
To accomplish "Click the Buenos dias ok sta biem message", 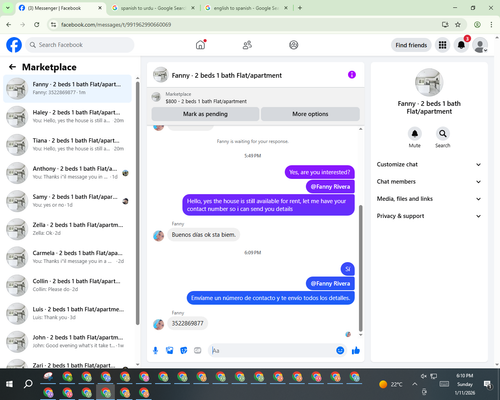I will pyautogui.click(x=204, y=235).
